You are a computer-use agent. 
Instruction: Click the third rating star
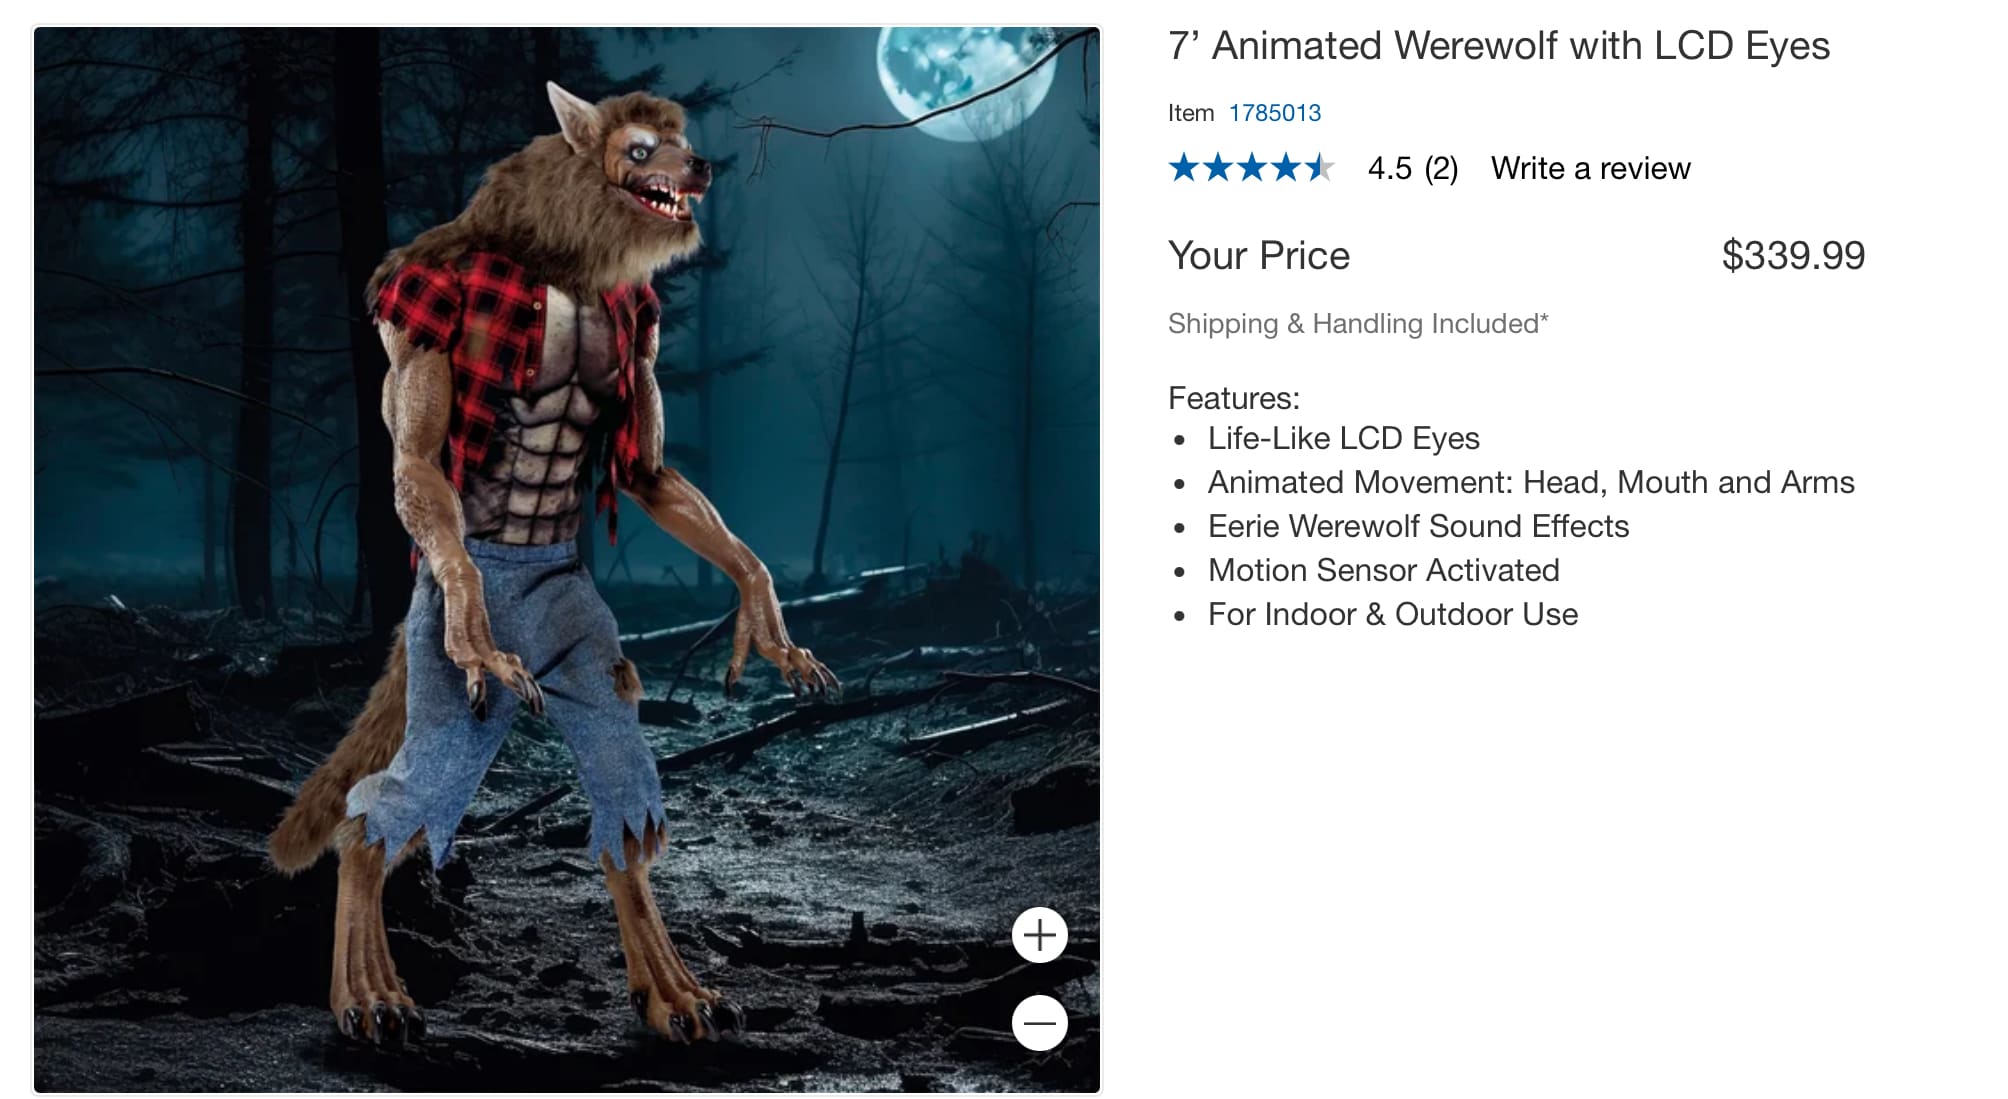[1252, 168]
